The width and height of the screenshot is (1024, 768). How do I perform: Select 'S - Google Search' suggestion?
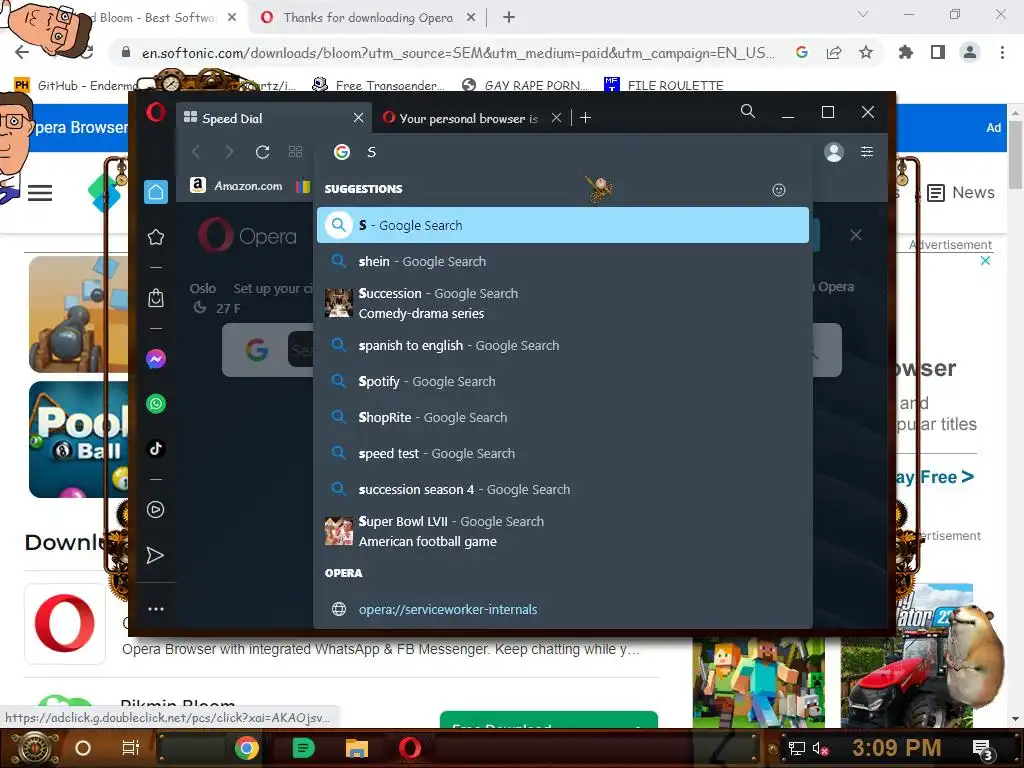tap(563, 225)
